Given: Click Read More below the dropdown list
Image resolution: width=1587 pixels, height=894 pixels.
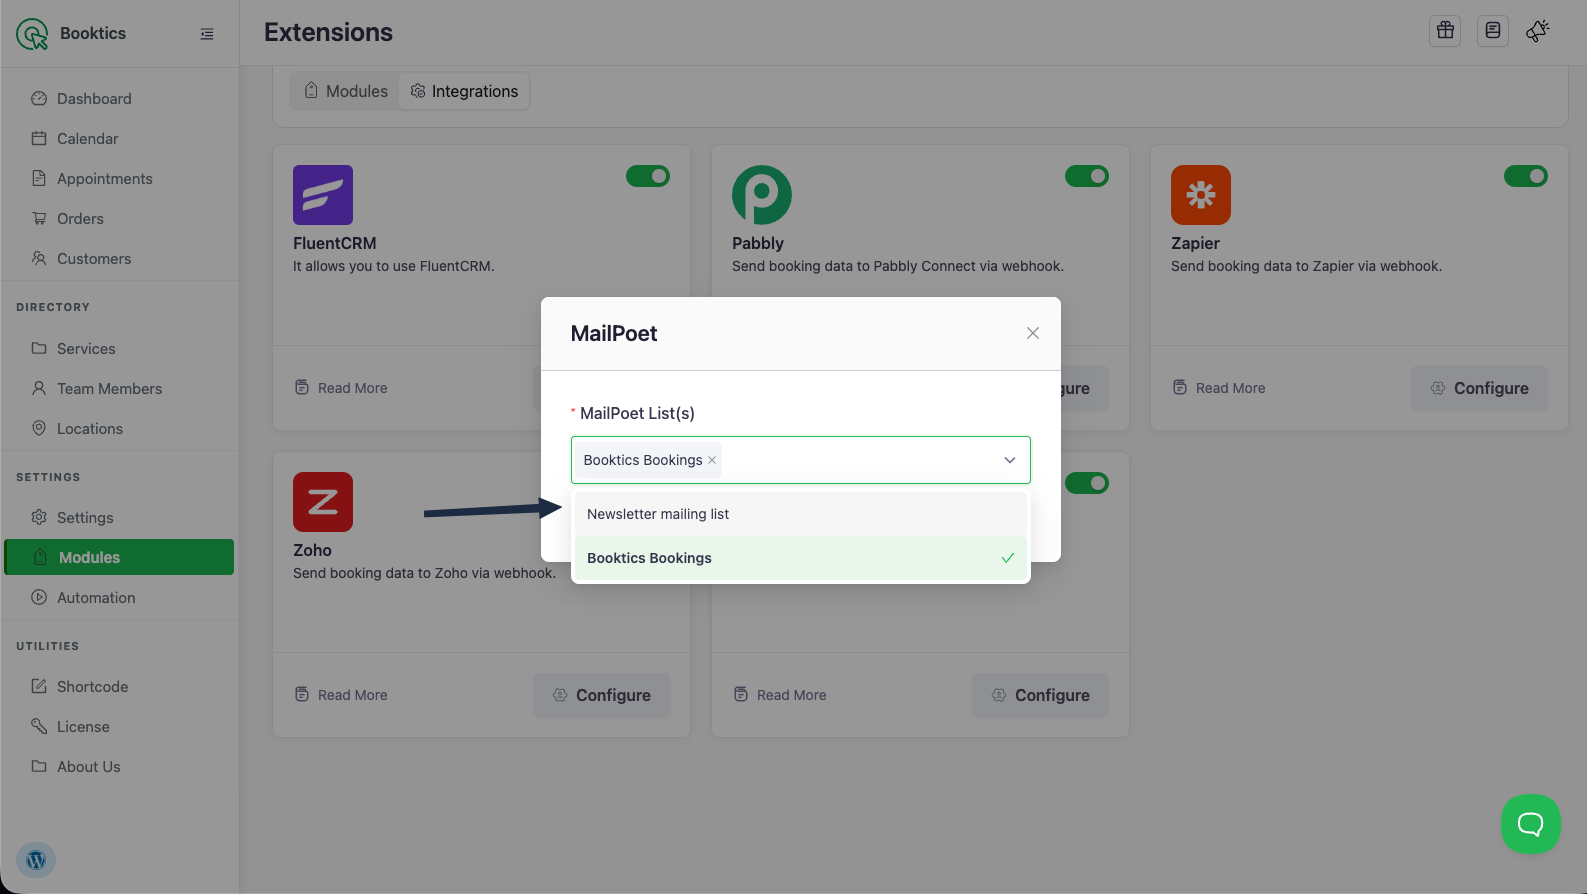Looking at the screenshot, I should (780, 695).
